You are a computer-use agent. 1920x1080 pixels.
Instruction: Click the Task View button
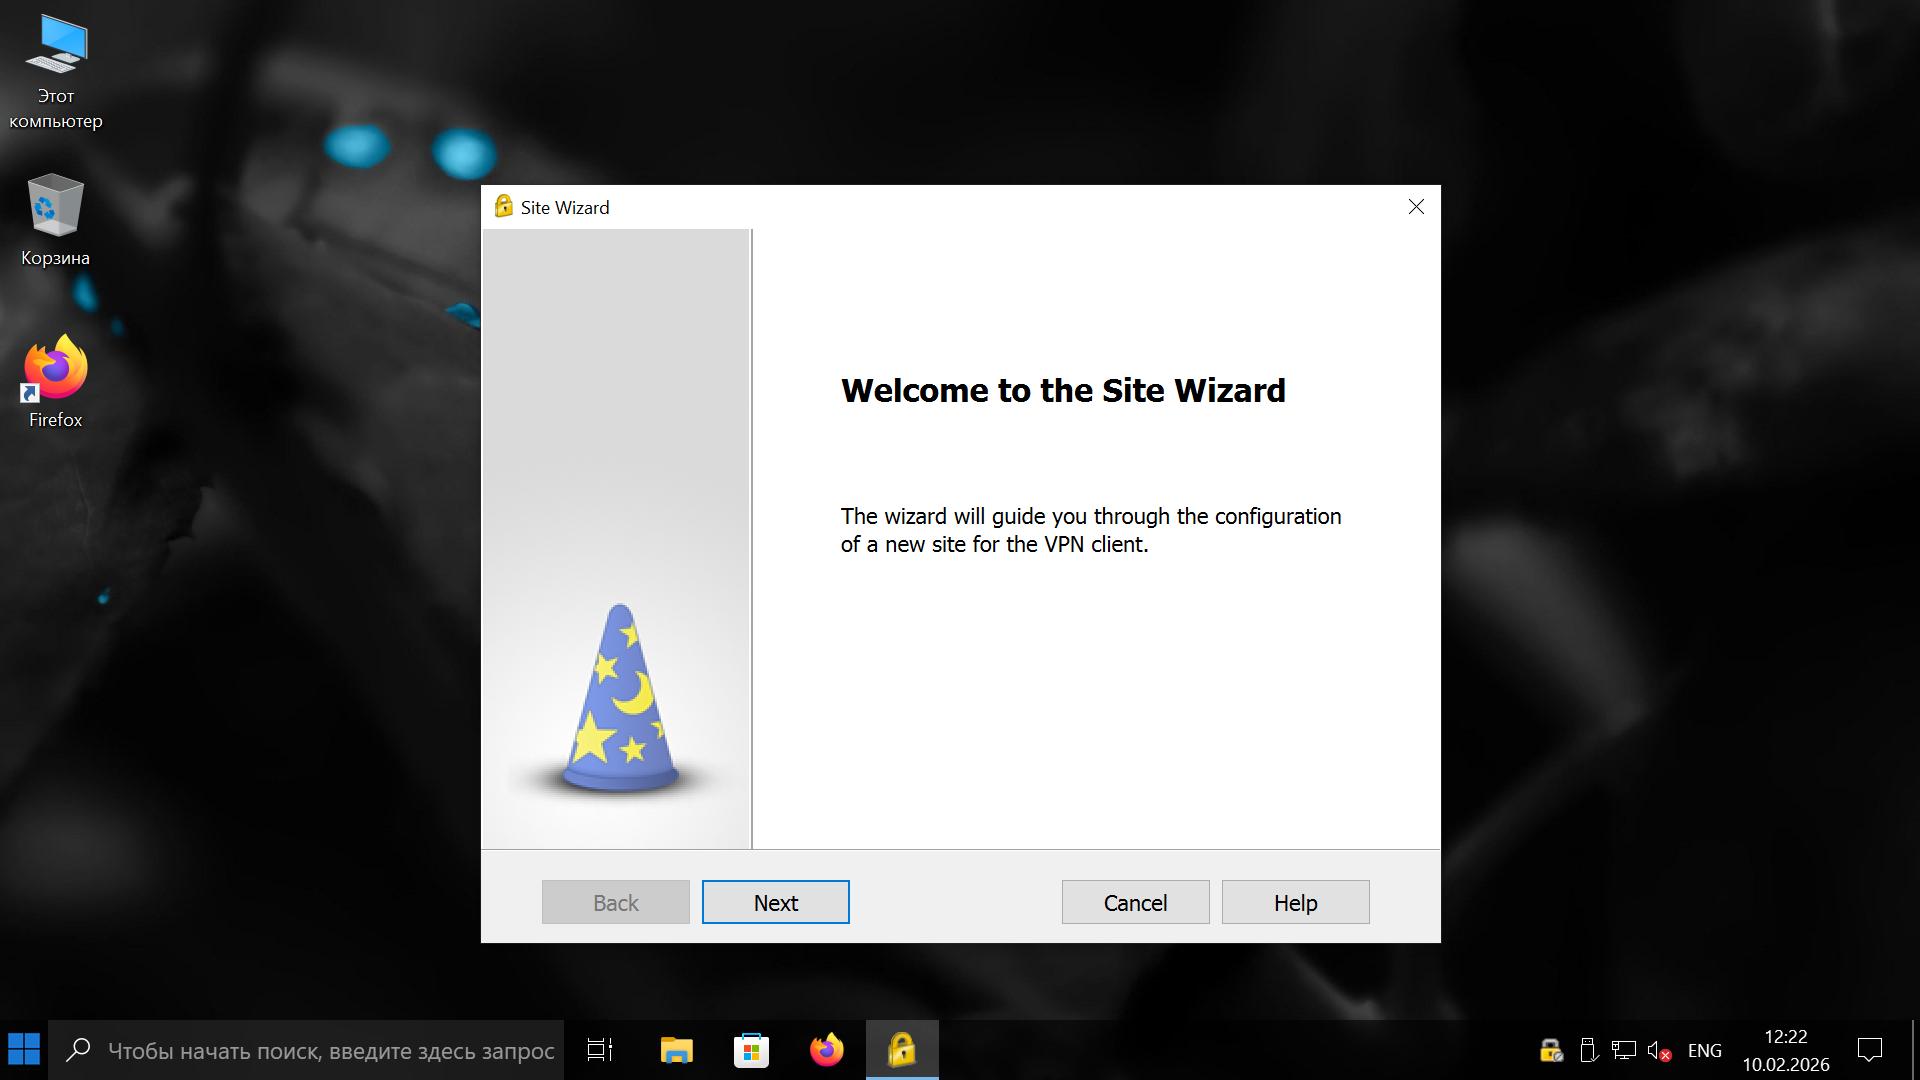pos(600,1050)
